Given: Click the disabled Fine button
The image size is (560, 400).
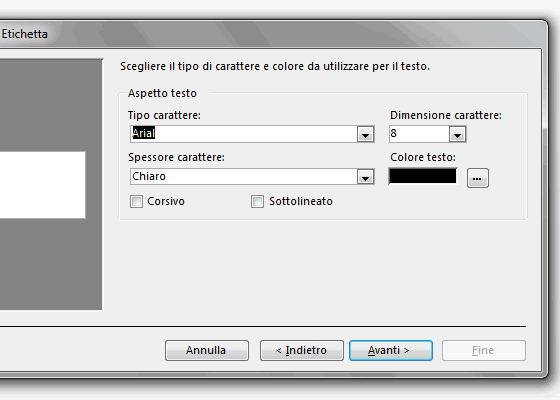Looking at the screenshot, I should coord(484,350).
